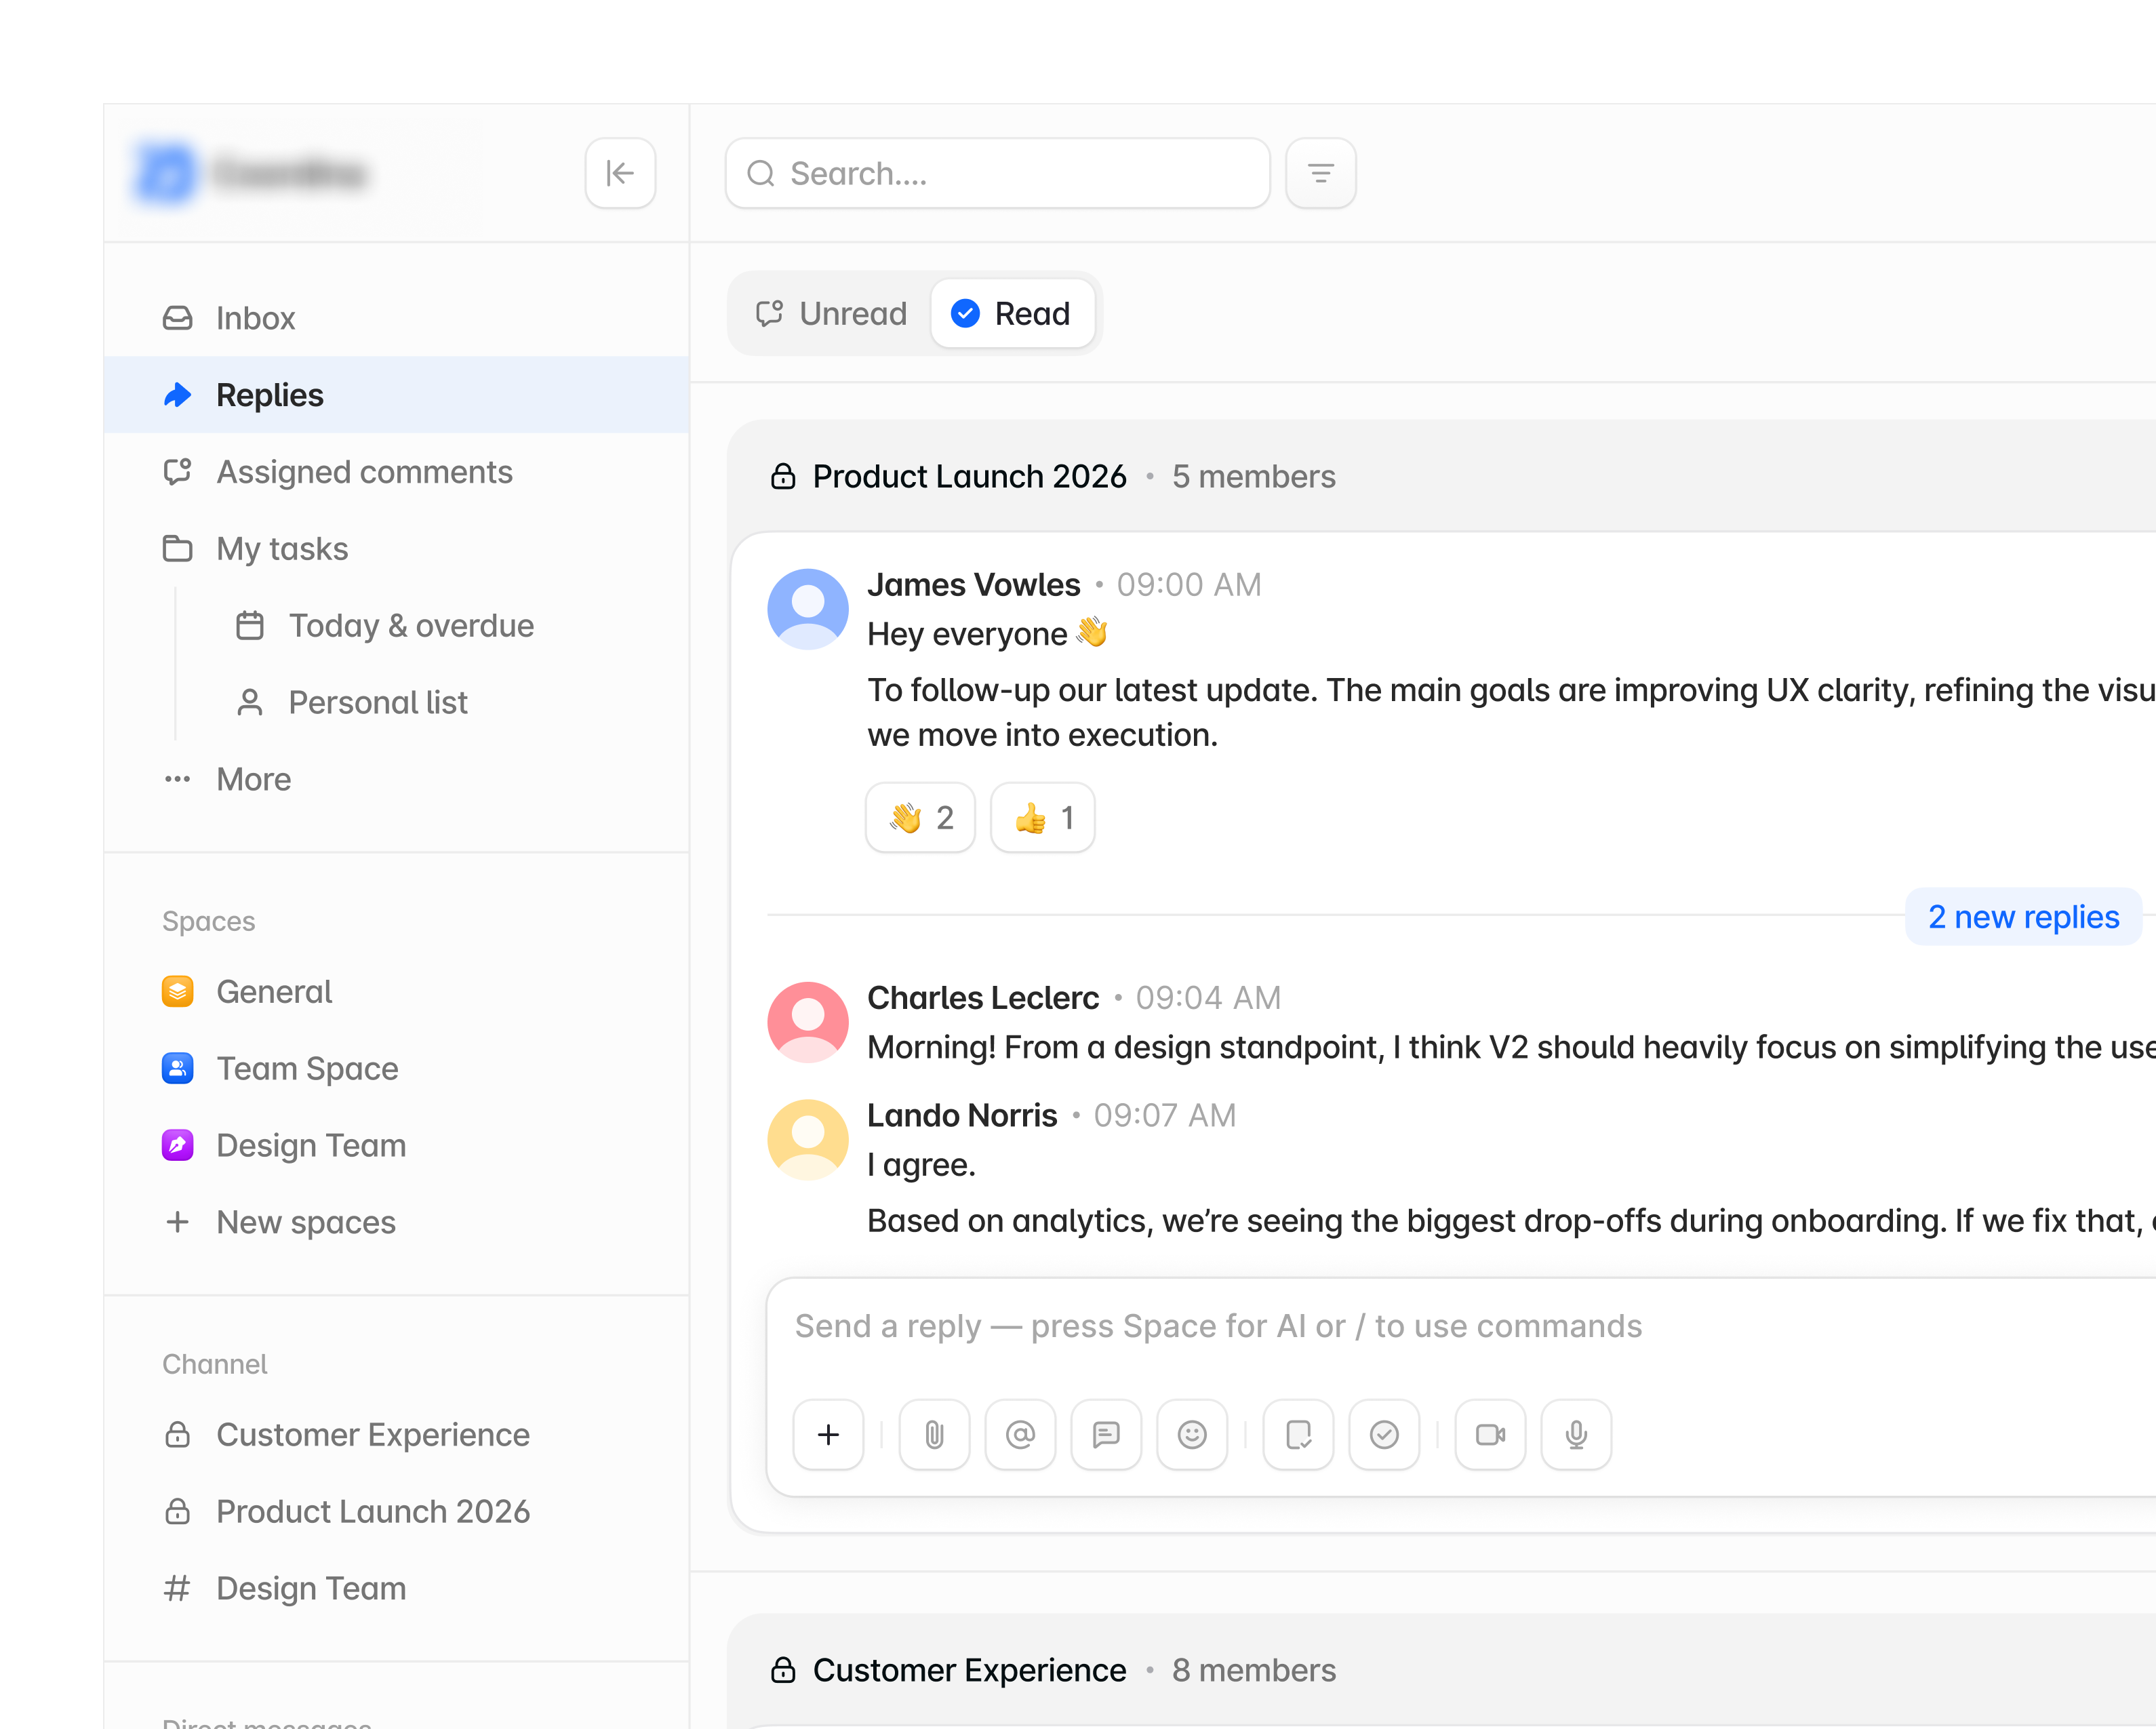This screenshot has width=2156, height=1729.
Task: Attach a file with the paperclip icon
Action: tap(934, 1435)
